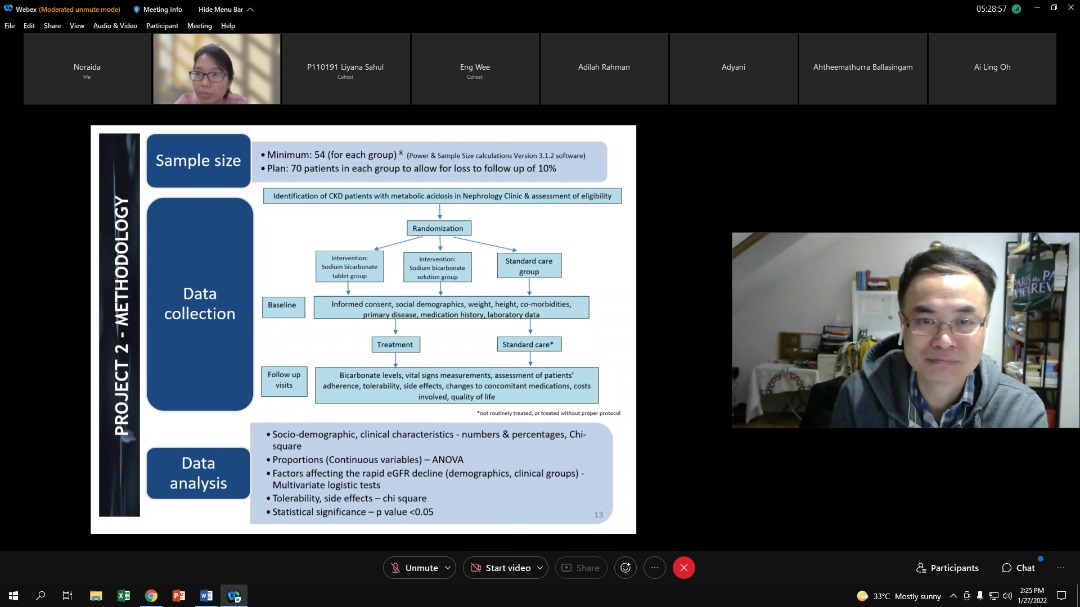Open the Participants panel
This screenshot has height=607, width=1080.
(947, 568)
